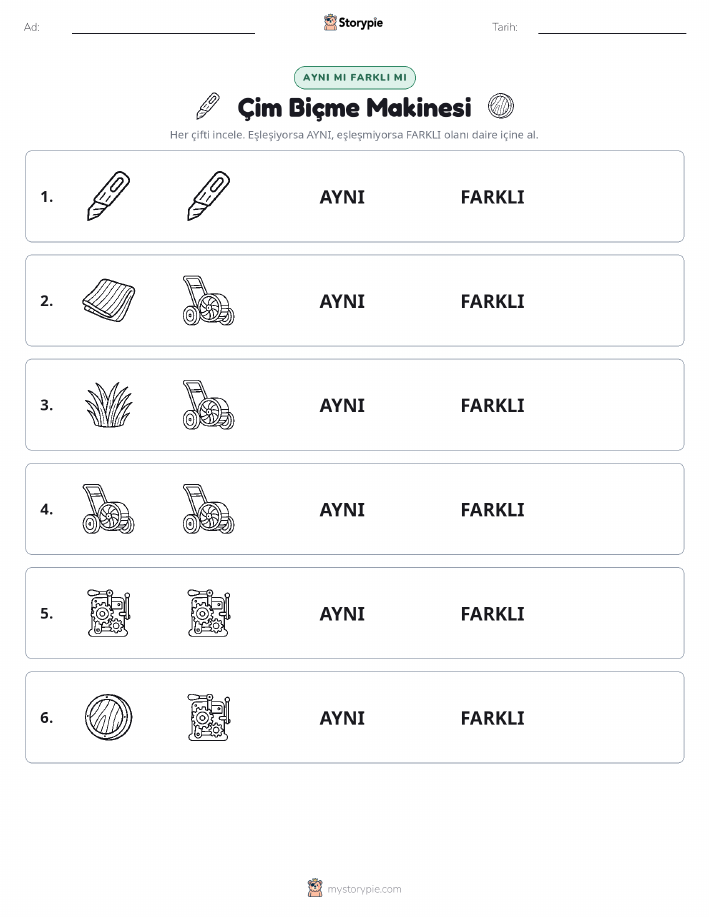
Task: Circle AYNI for row 1
Action: click(x=342, y=197)
